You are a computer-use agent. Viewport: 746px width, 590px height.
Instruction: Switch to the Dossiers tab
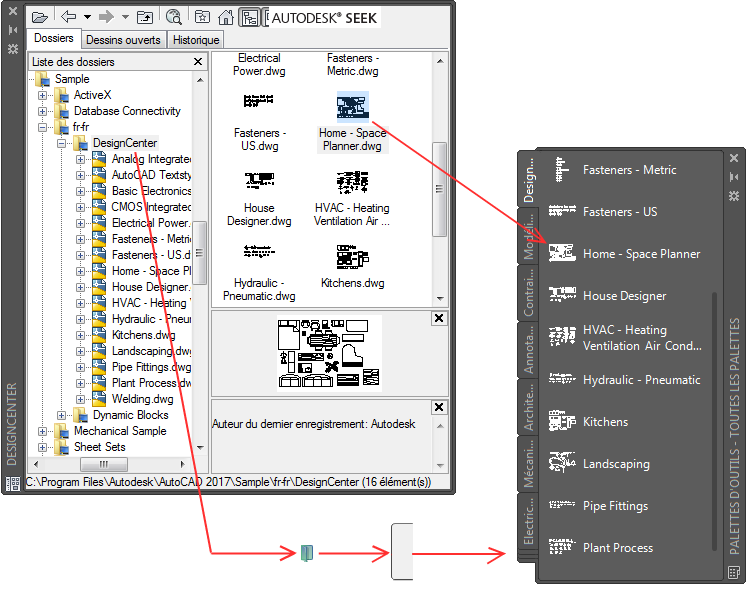click(54, 38)
